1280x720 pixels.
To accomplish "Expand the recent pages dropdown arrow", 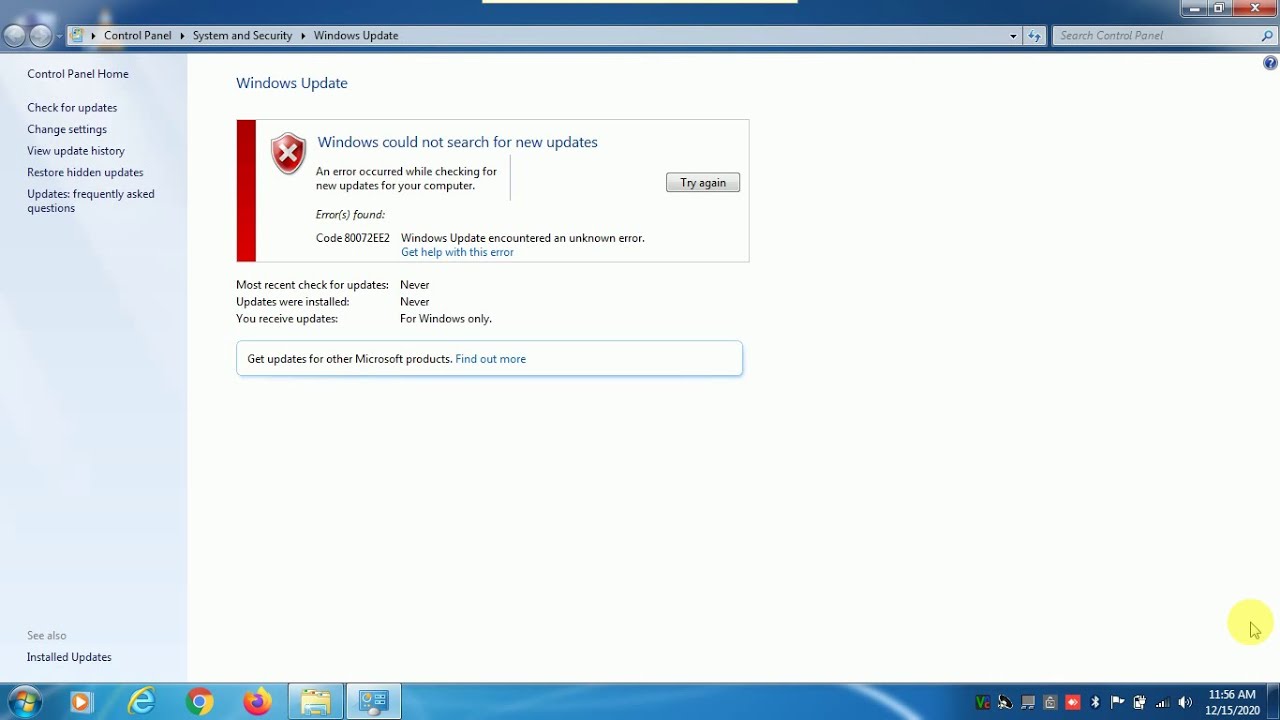I will (60, 36).
